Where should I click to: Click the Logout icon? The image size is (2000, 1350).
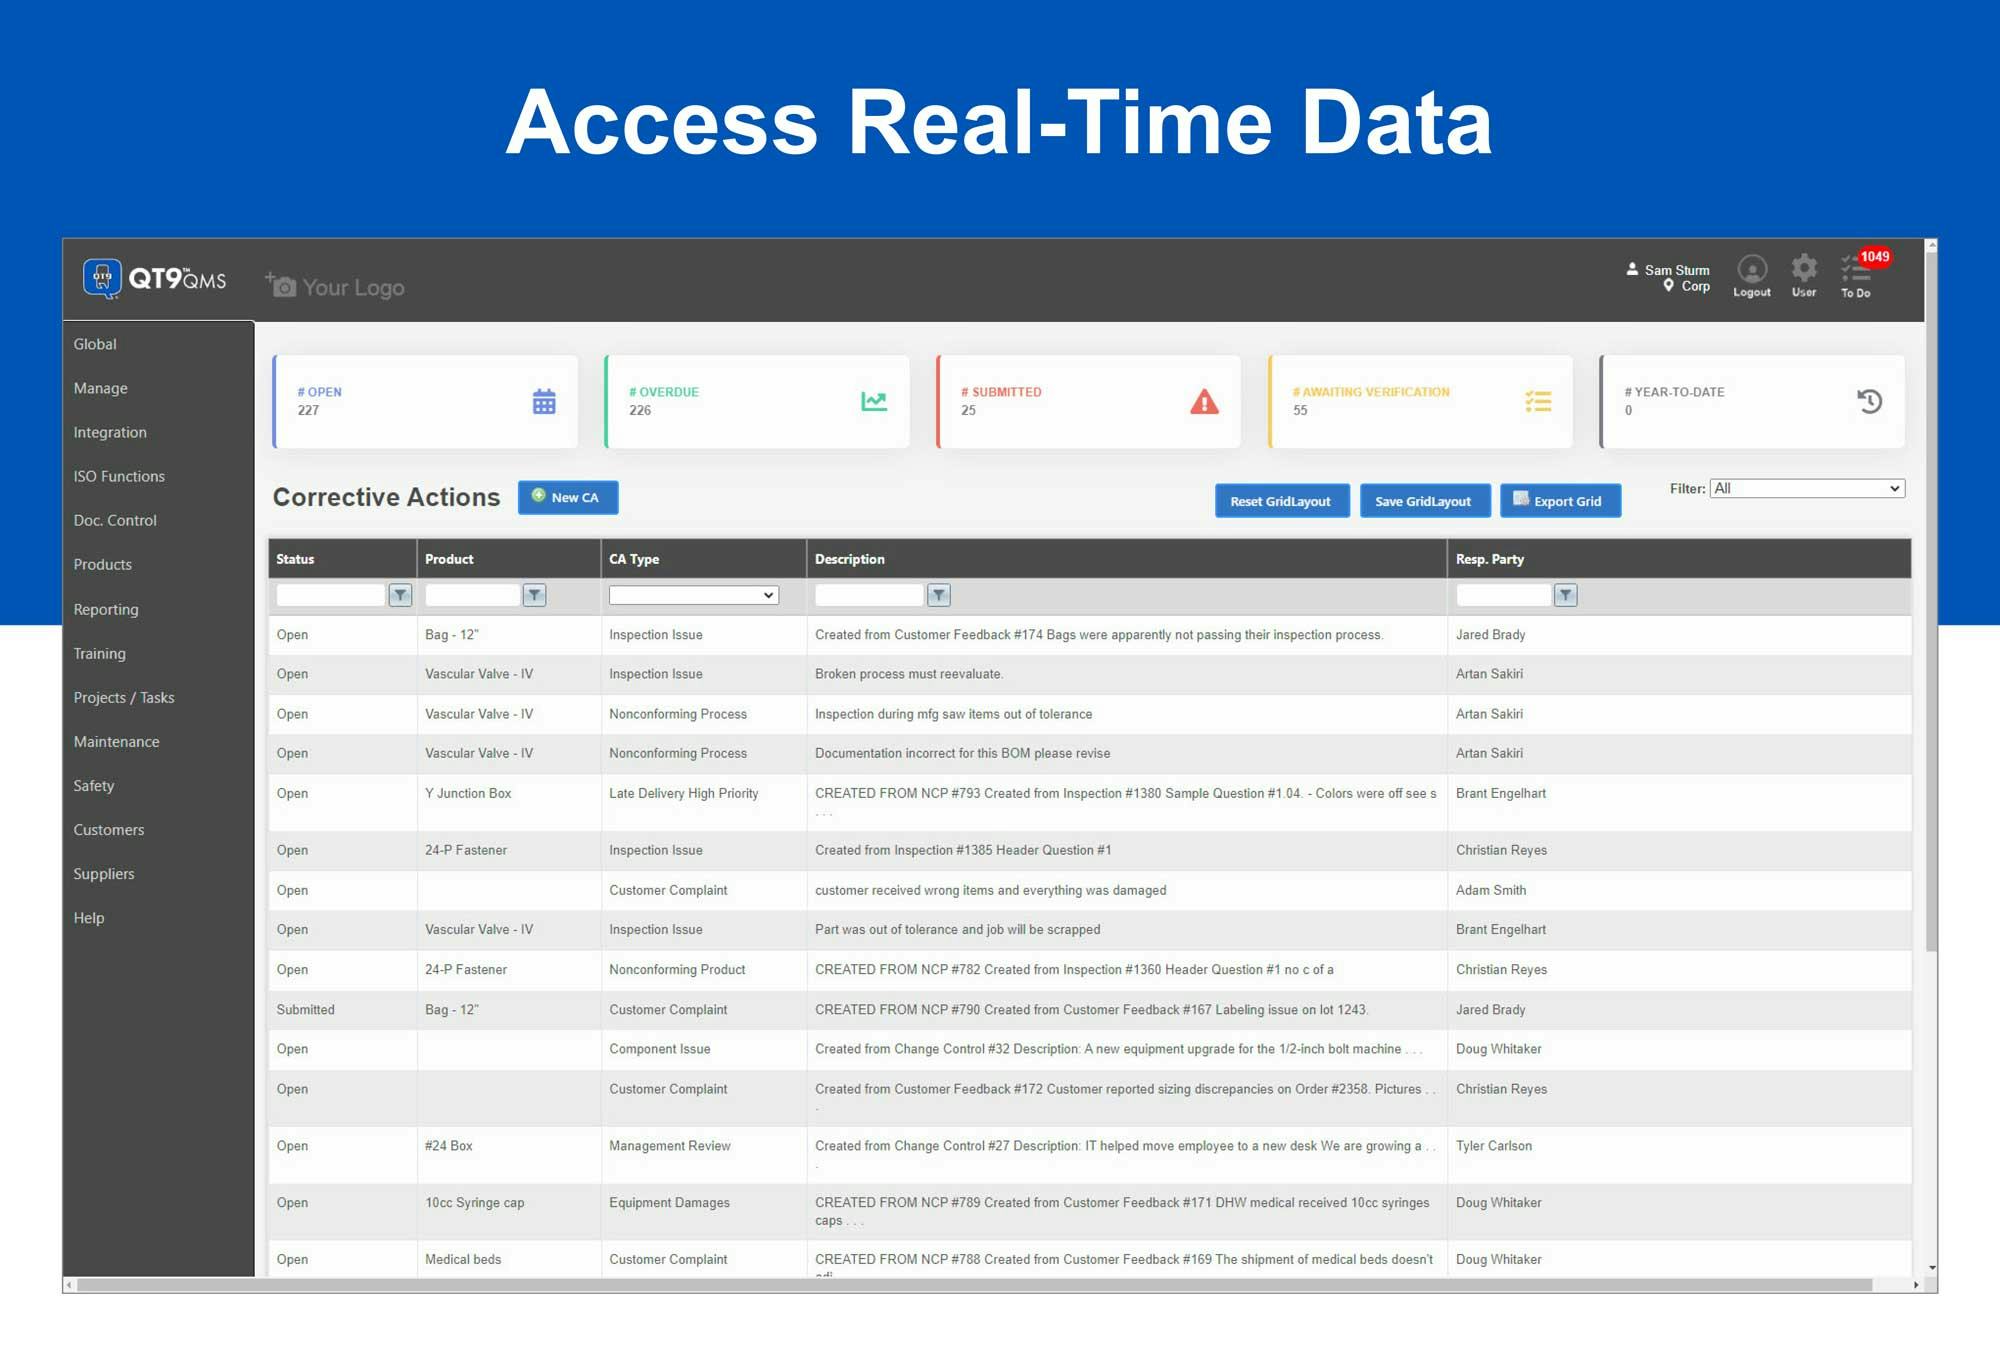1751,269
